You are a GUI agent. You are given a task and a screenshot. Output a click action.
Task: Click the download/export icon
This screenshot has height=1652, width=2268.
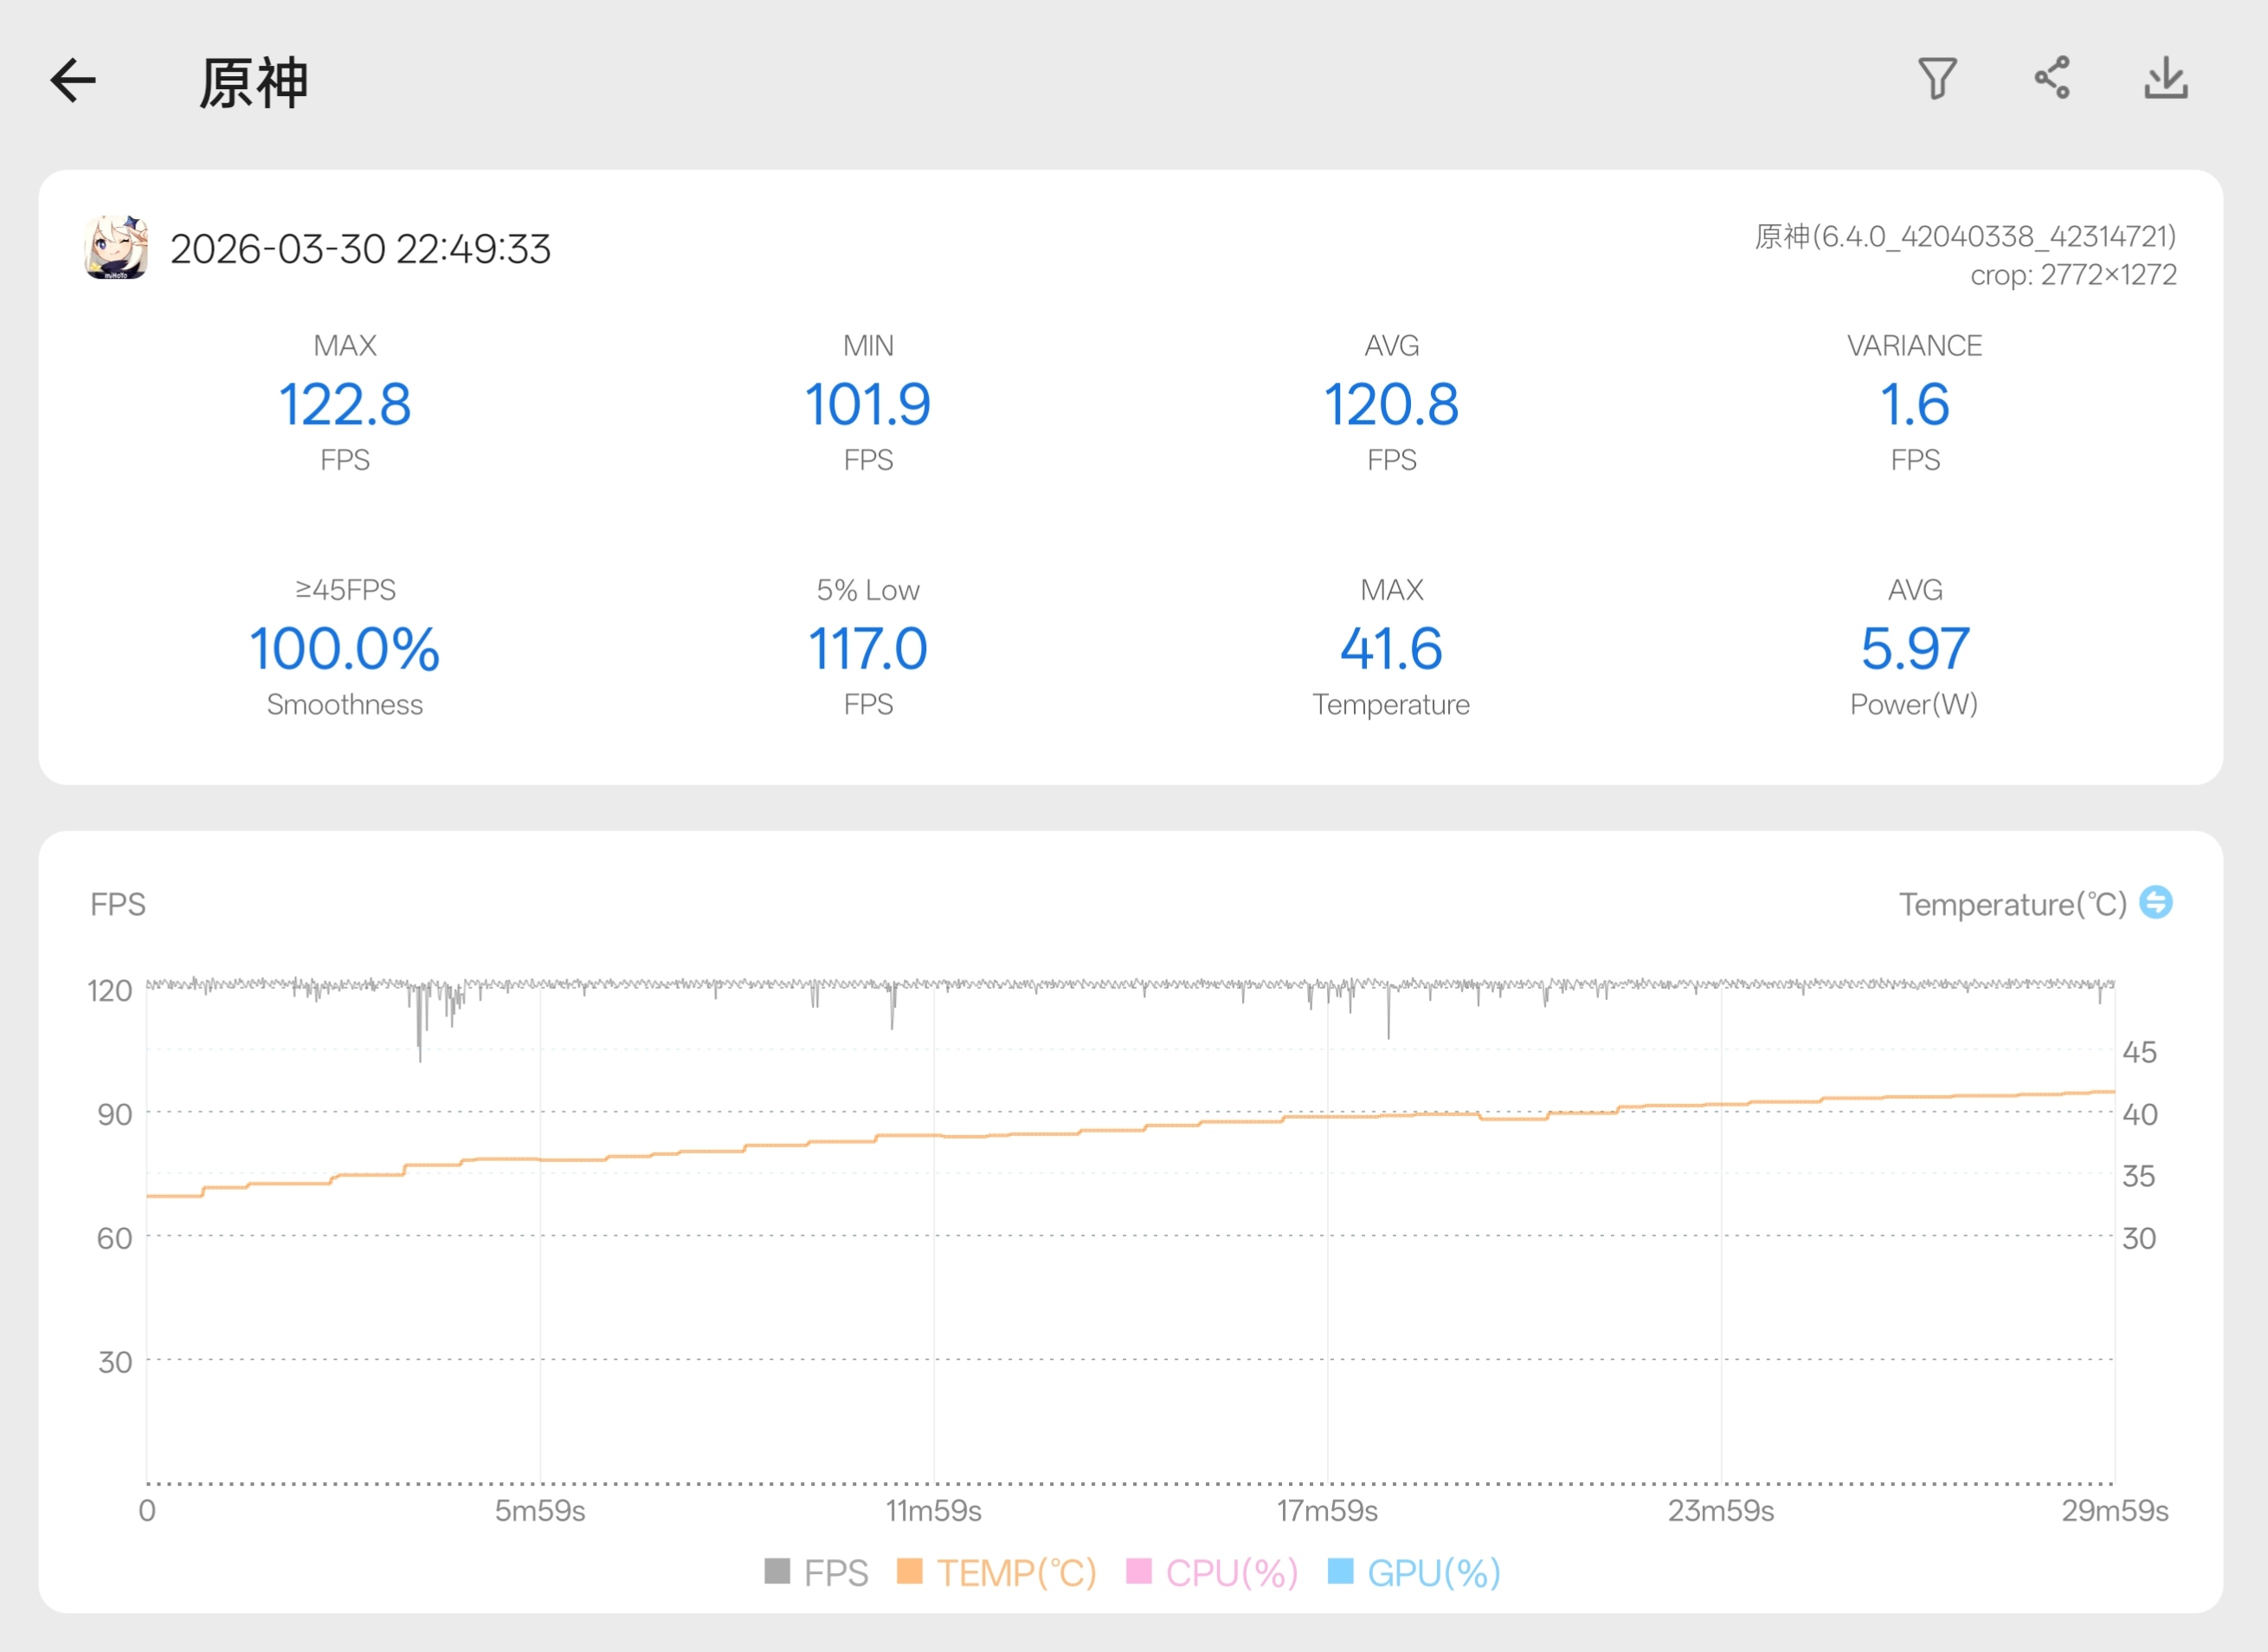[x=2166, y=79]
